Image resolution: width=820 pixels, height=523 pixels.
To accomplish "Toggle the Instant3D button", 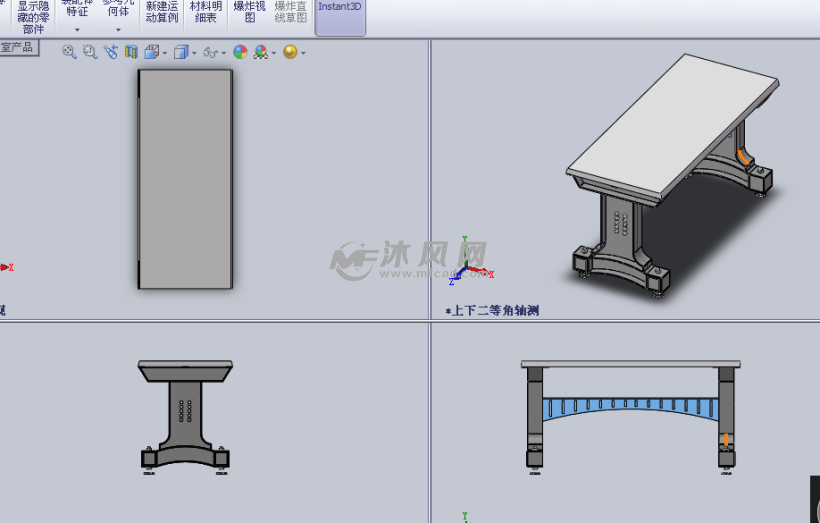I will click(x=340, y=17).
